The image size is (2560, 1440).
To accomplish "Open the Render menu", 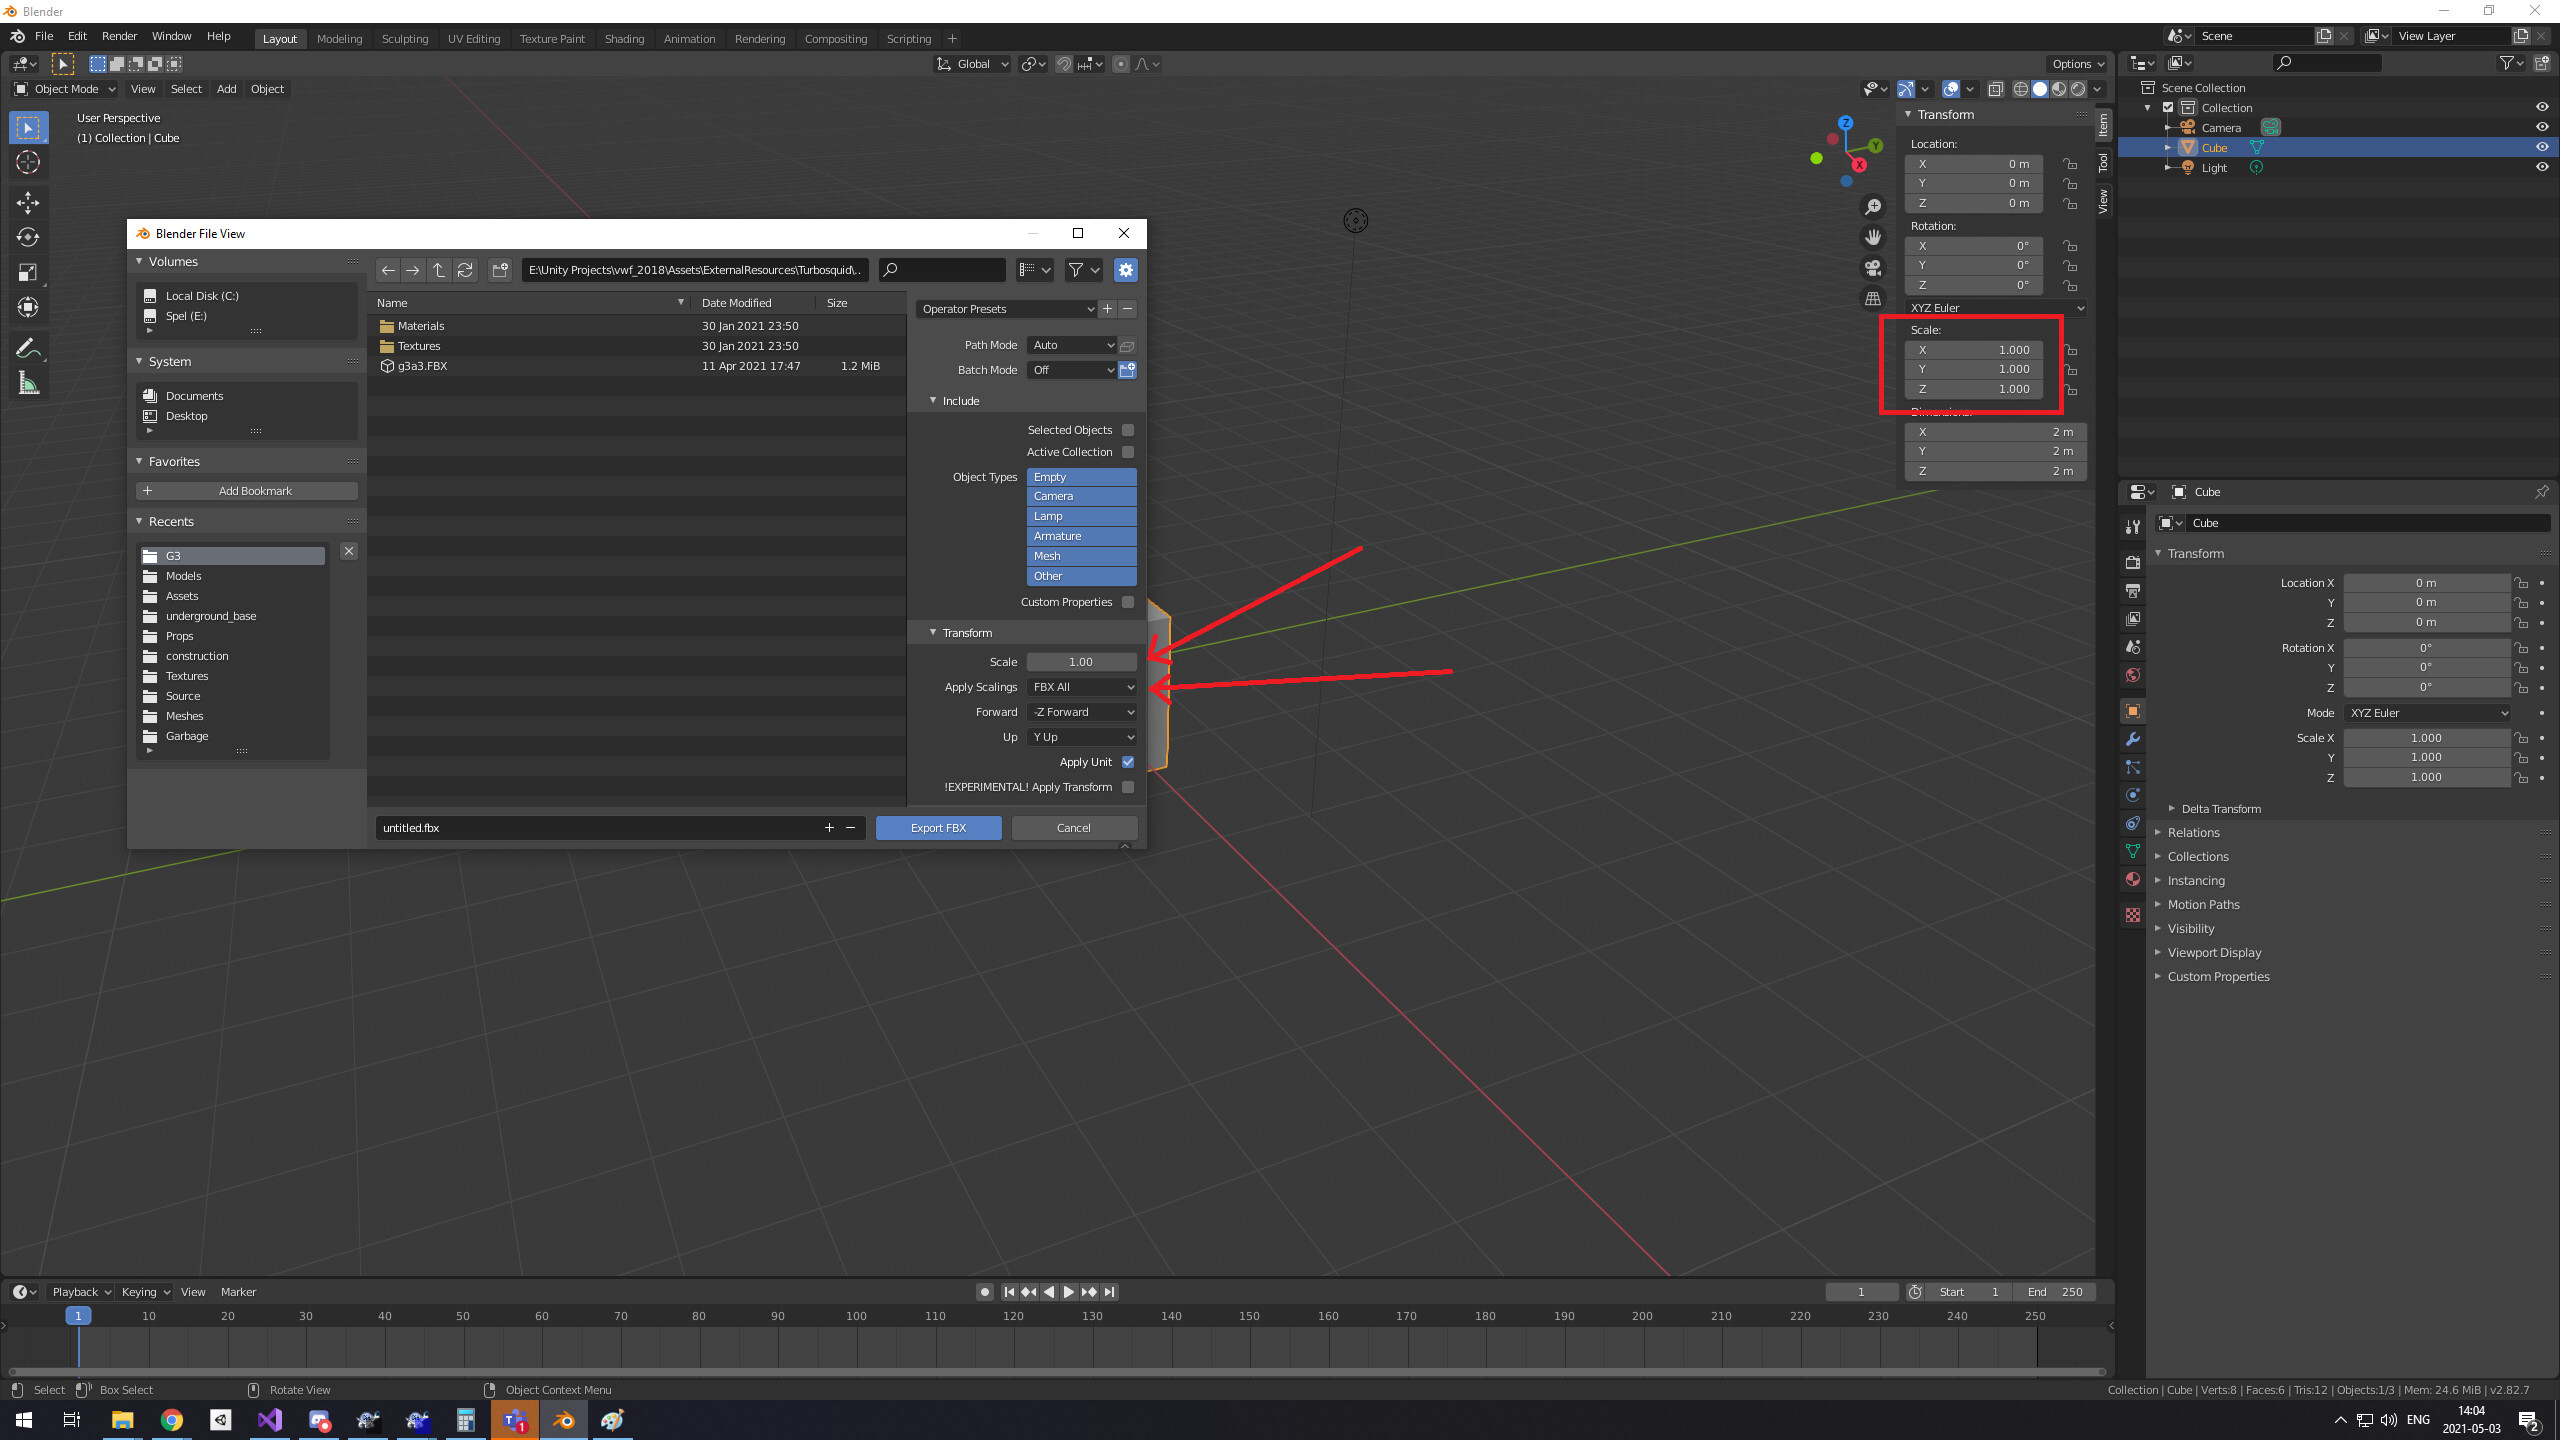I will [x=119, y=36].
